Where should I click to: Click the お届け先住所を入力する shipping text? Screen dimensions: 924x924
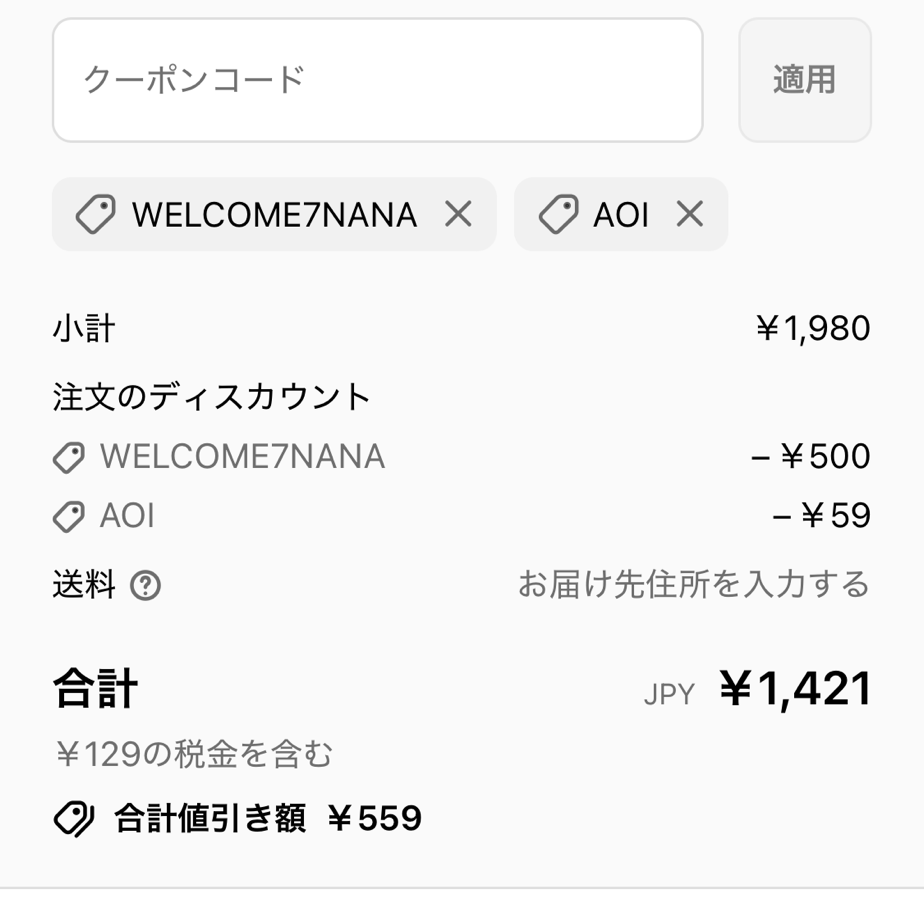[x=693, y=584]
